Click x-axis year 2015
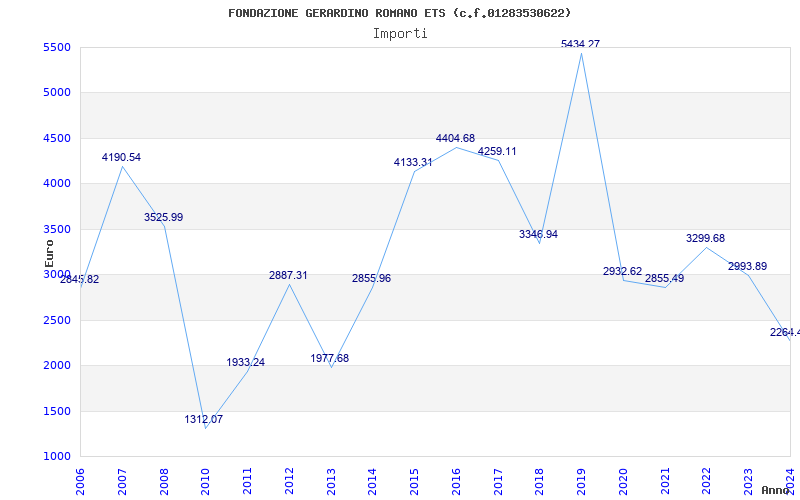 (x=414, y=481)
